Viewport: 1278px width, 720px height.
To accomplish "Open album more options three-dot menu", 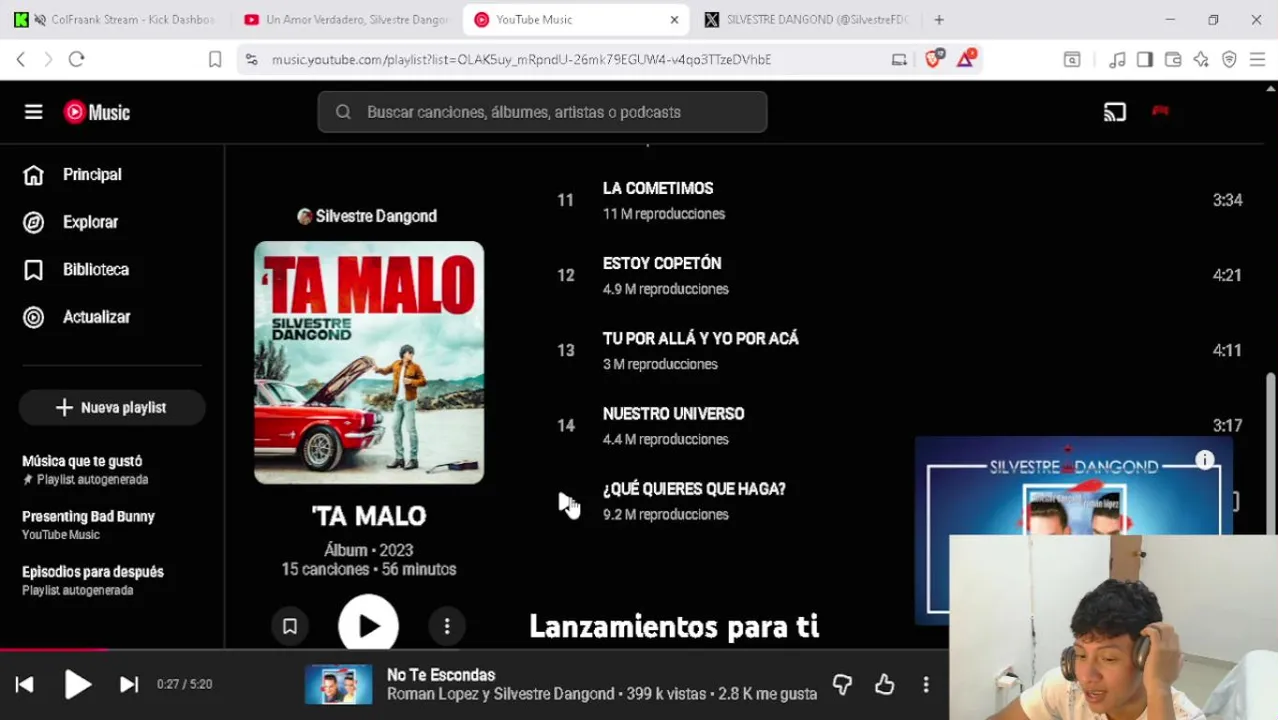I will click(x=447, y=626).
